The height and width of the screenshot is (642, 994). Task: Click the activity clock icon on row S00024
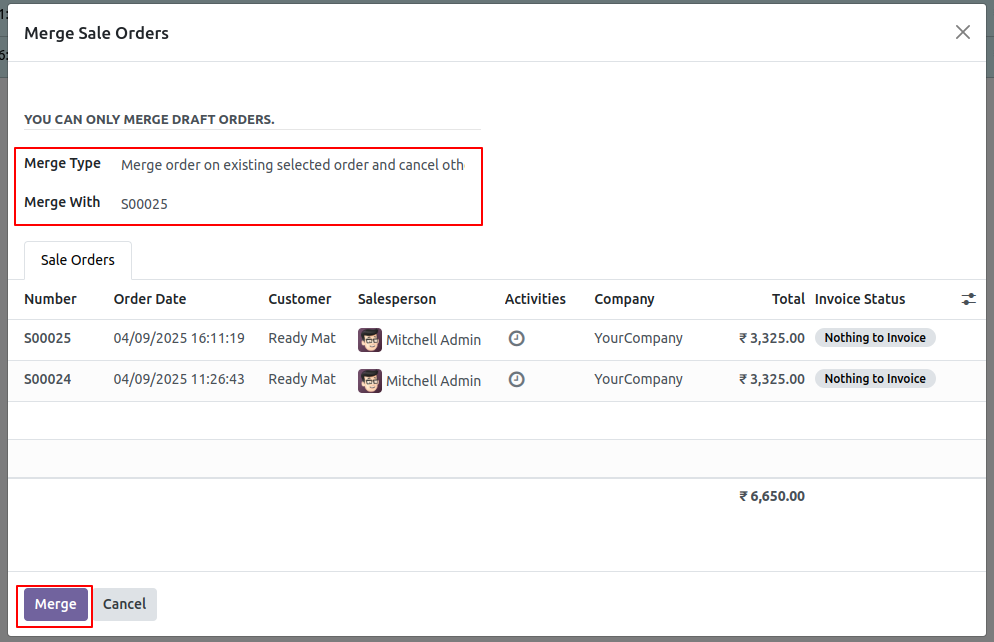[x=517, y=380]
